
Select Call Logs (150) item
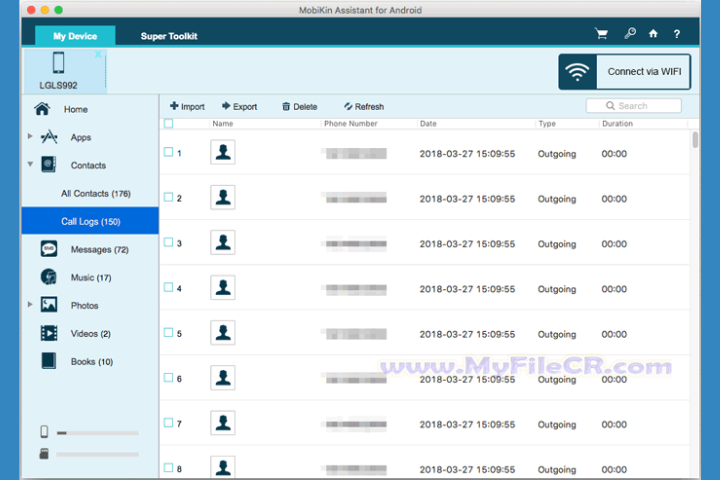[90, 221]
